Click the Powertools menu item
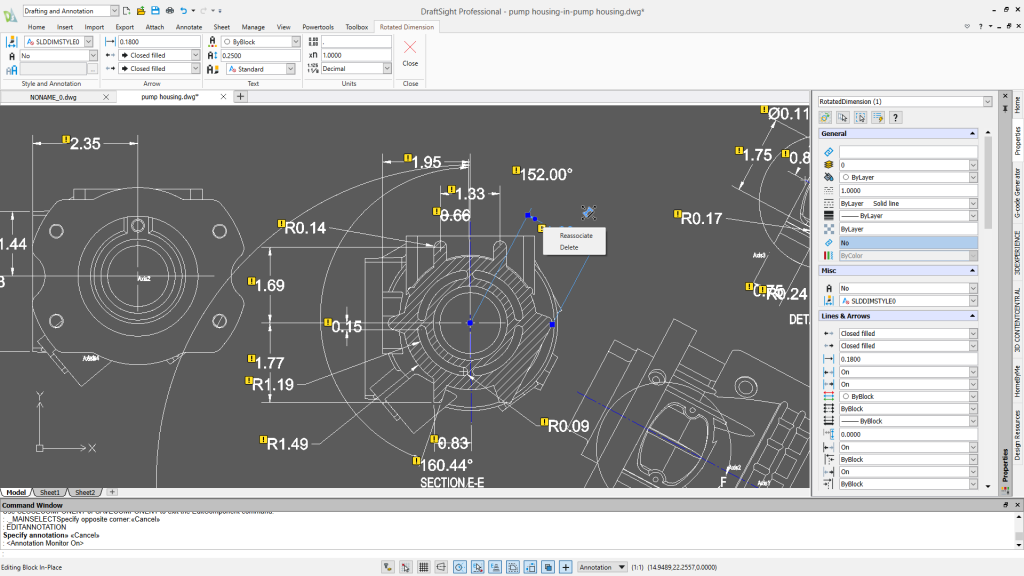Viewport: 1024px width, 576px height. [317, 27]
